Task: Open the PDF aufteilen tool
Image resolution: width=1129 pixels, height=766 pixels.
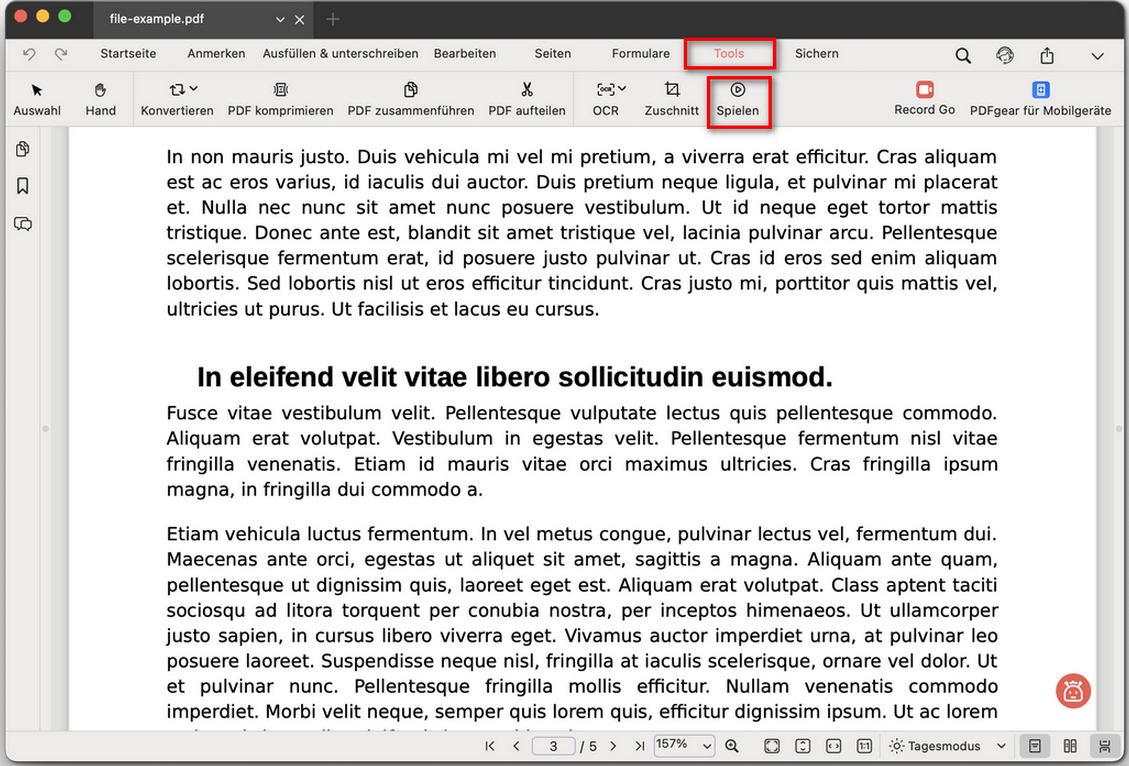Action: click(x=527, y=99)
